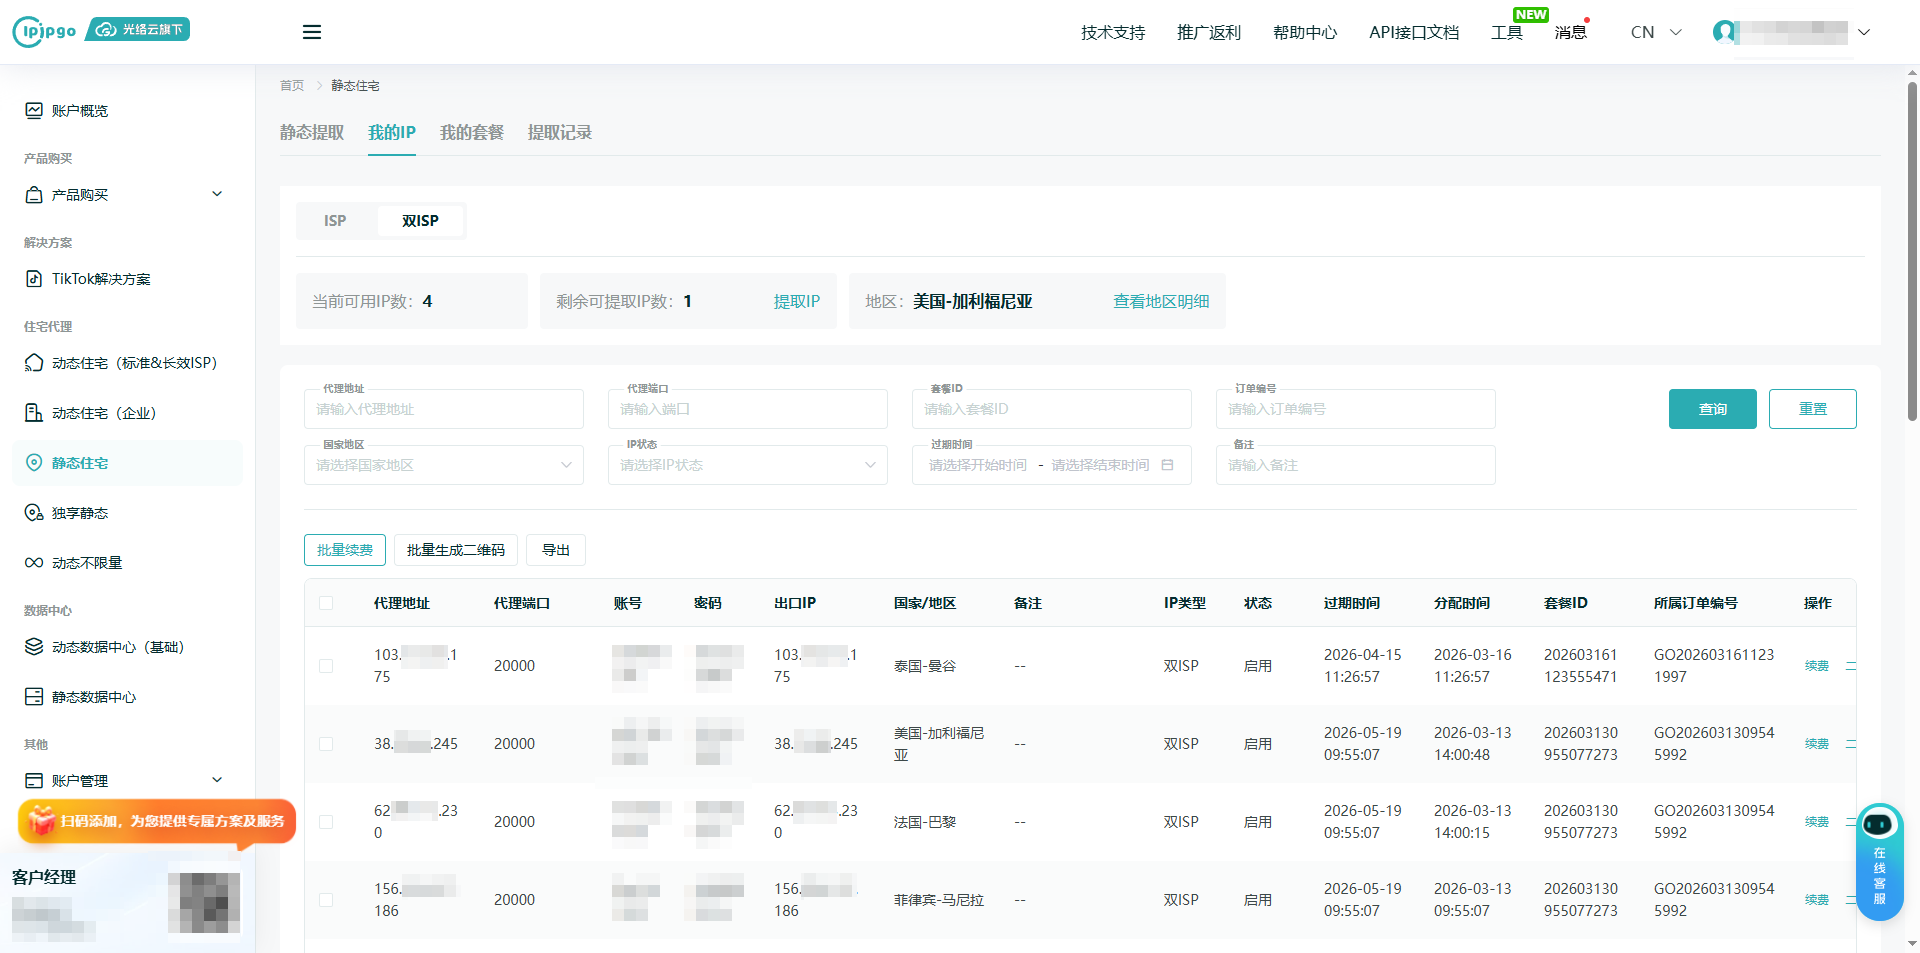Click the 代理地址 input field

pyautogui.click(x=443, y=409)
